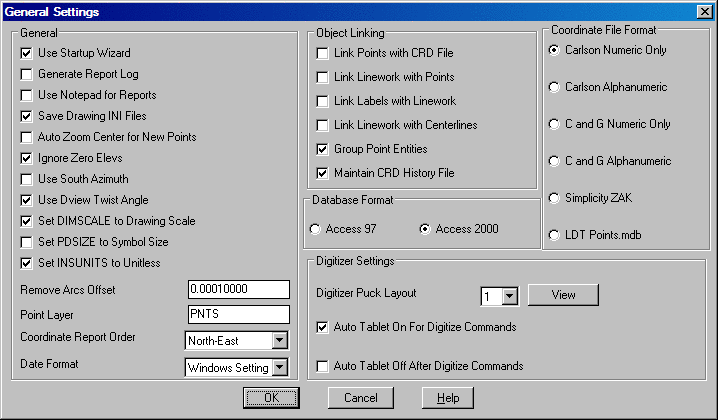Select Access 97 database format

[x=317, y=229]
